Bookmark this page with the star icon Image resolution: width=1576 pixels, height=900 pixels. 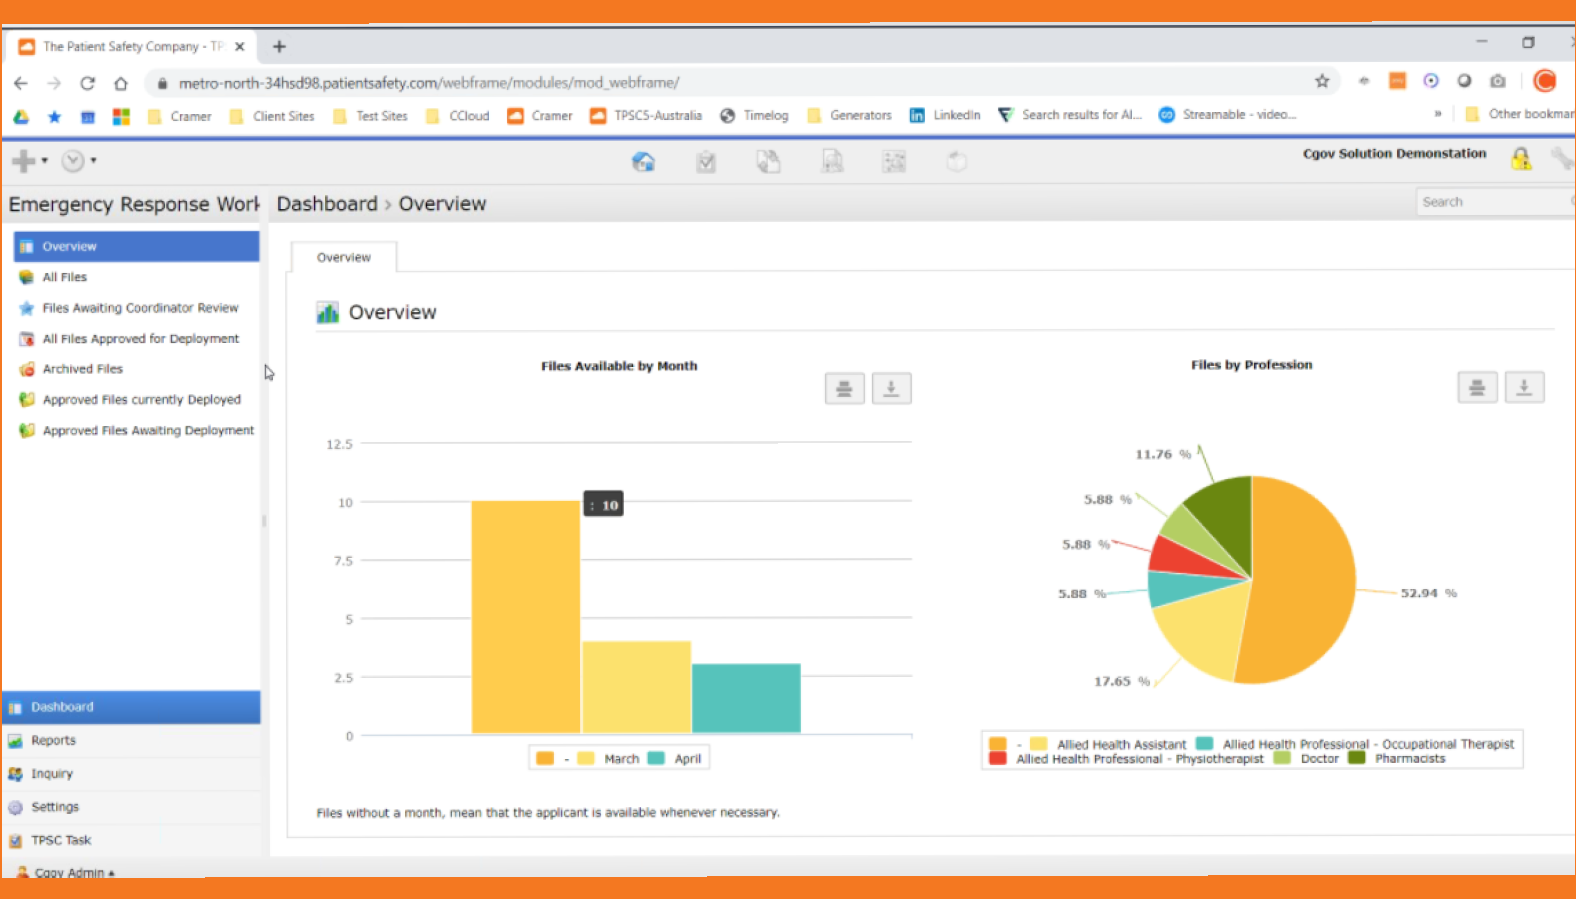[x=1322, y=82]
